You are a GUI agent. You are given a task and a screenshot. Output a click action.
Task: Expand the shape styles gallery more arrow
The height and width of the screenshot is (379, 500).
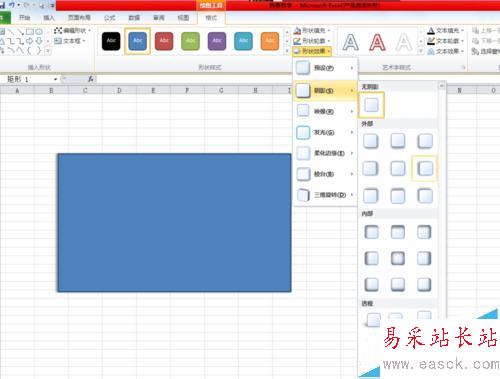tap(287, 51)
